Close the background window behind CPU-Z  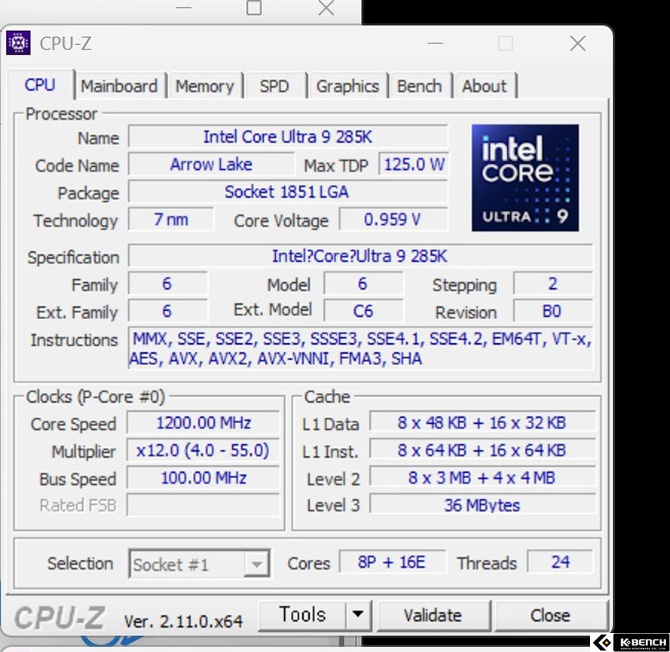click(326, 8)
